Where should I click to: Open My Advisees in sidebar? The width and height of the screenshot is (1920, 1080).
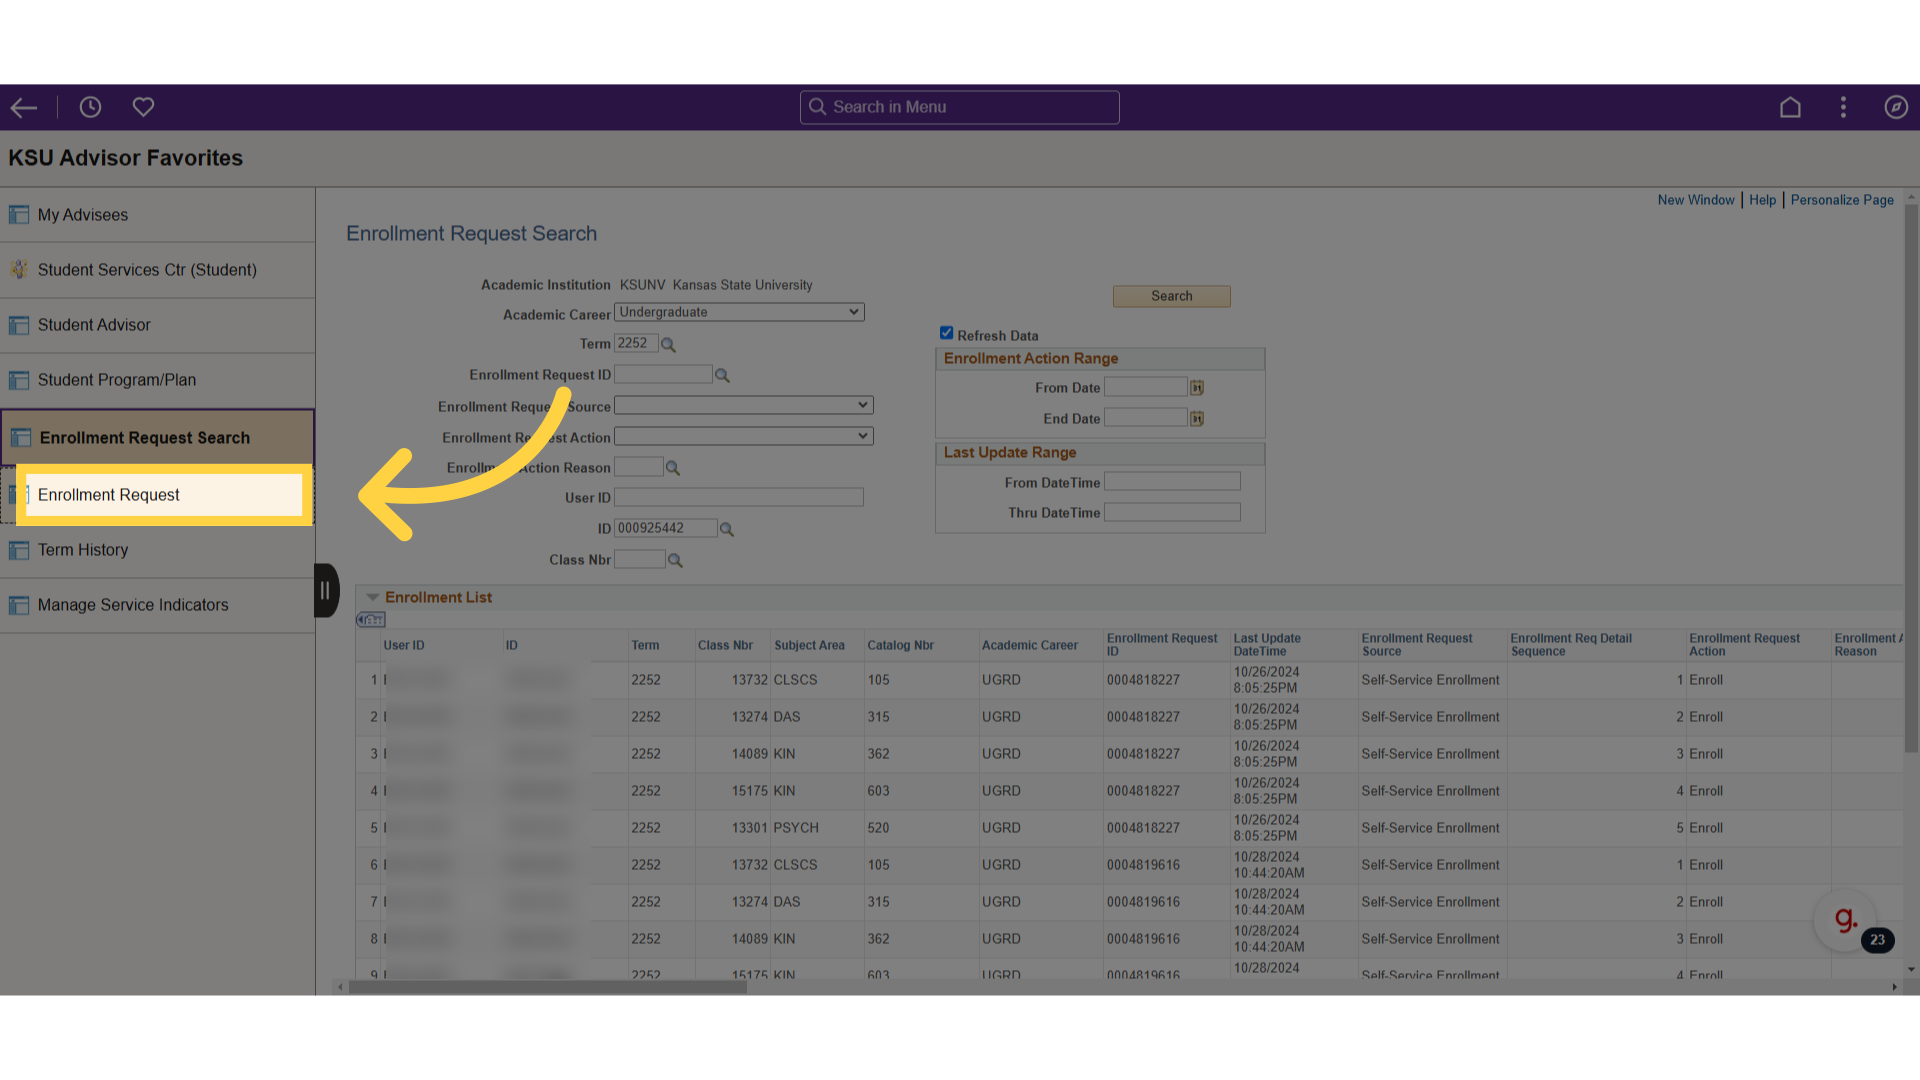tap(157, 215)
